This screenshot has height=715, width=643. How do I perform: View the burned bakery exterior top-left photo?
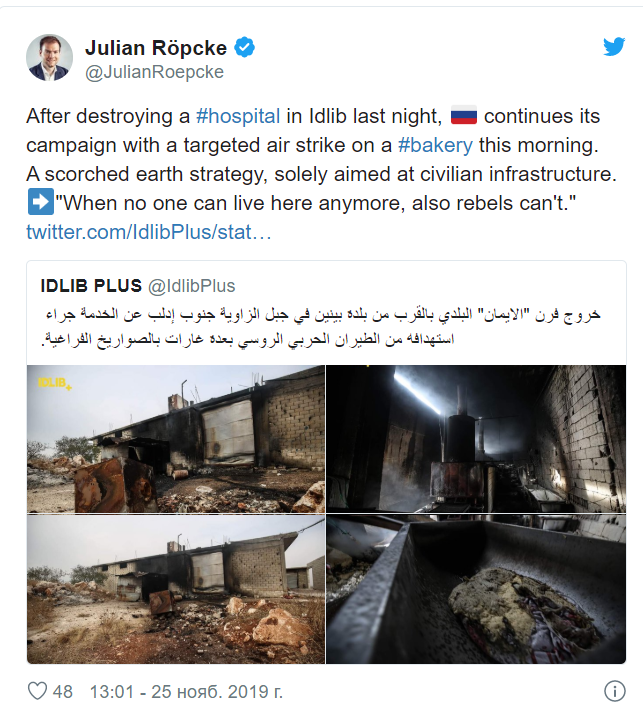tap(176, 439)
